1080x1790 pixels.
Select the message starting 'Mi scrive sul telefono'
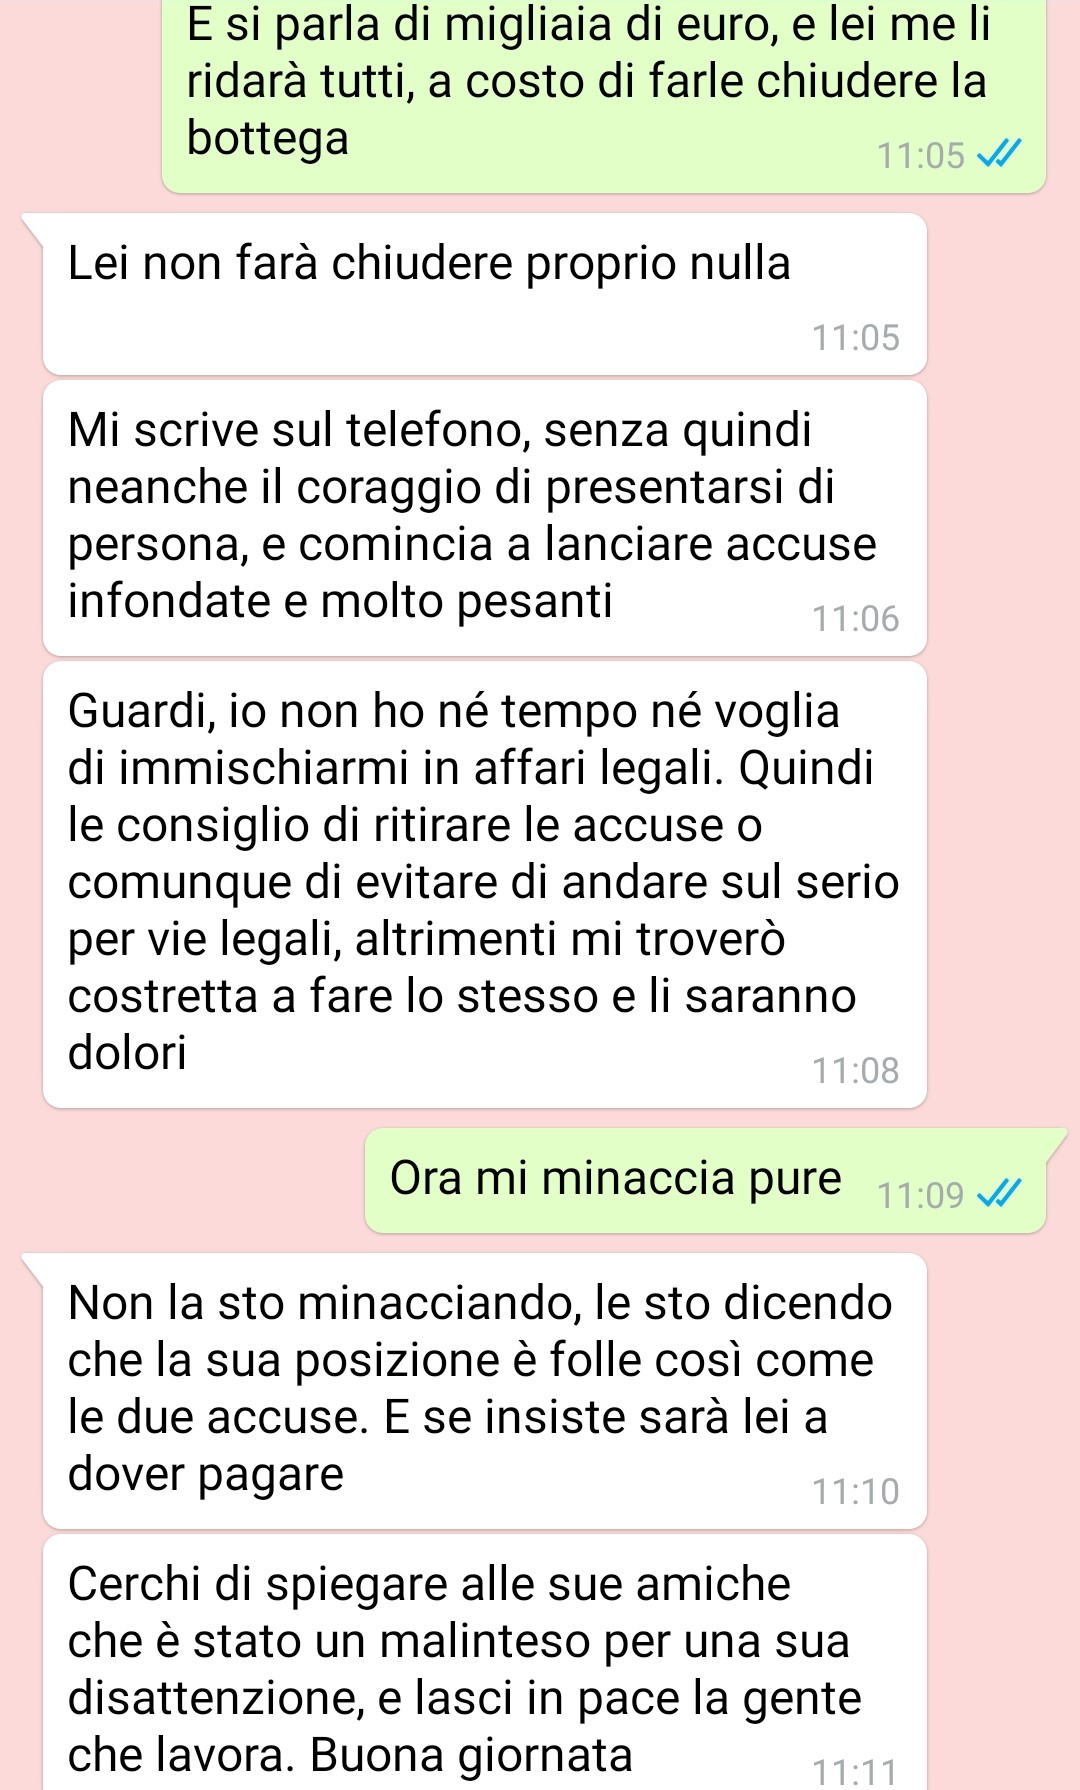[x=485, y=518]
